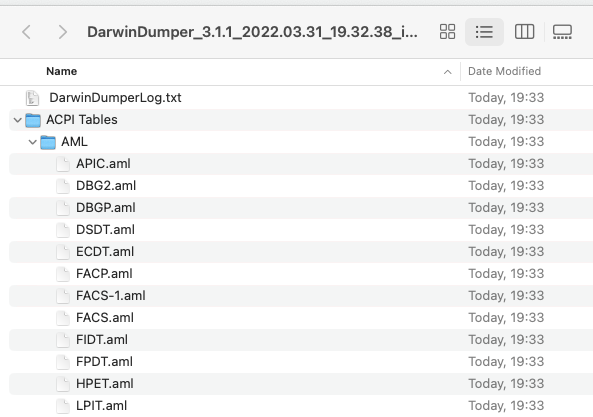Select ECDT.aml file
This screenshot has height=417, width=593.
click(x=105, y=251)
